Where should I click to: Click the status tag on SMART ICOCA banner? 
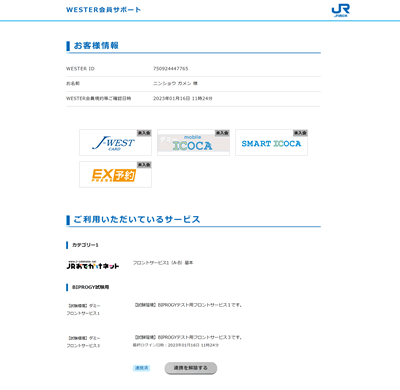point(300,133)
